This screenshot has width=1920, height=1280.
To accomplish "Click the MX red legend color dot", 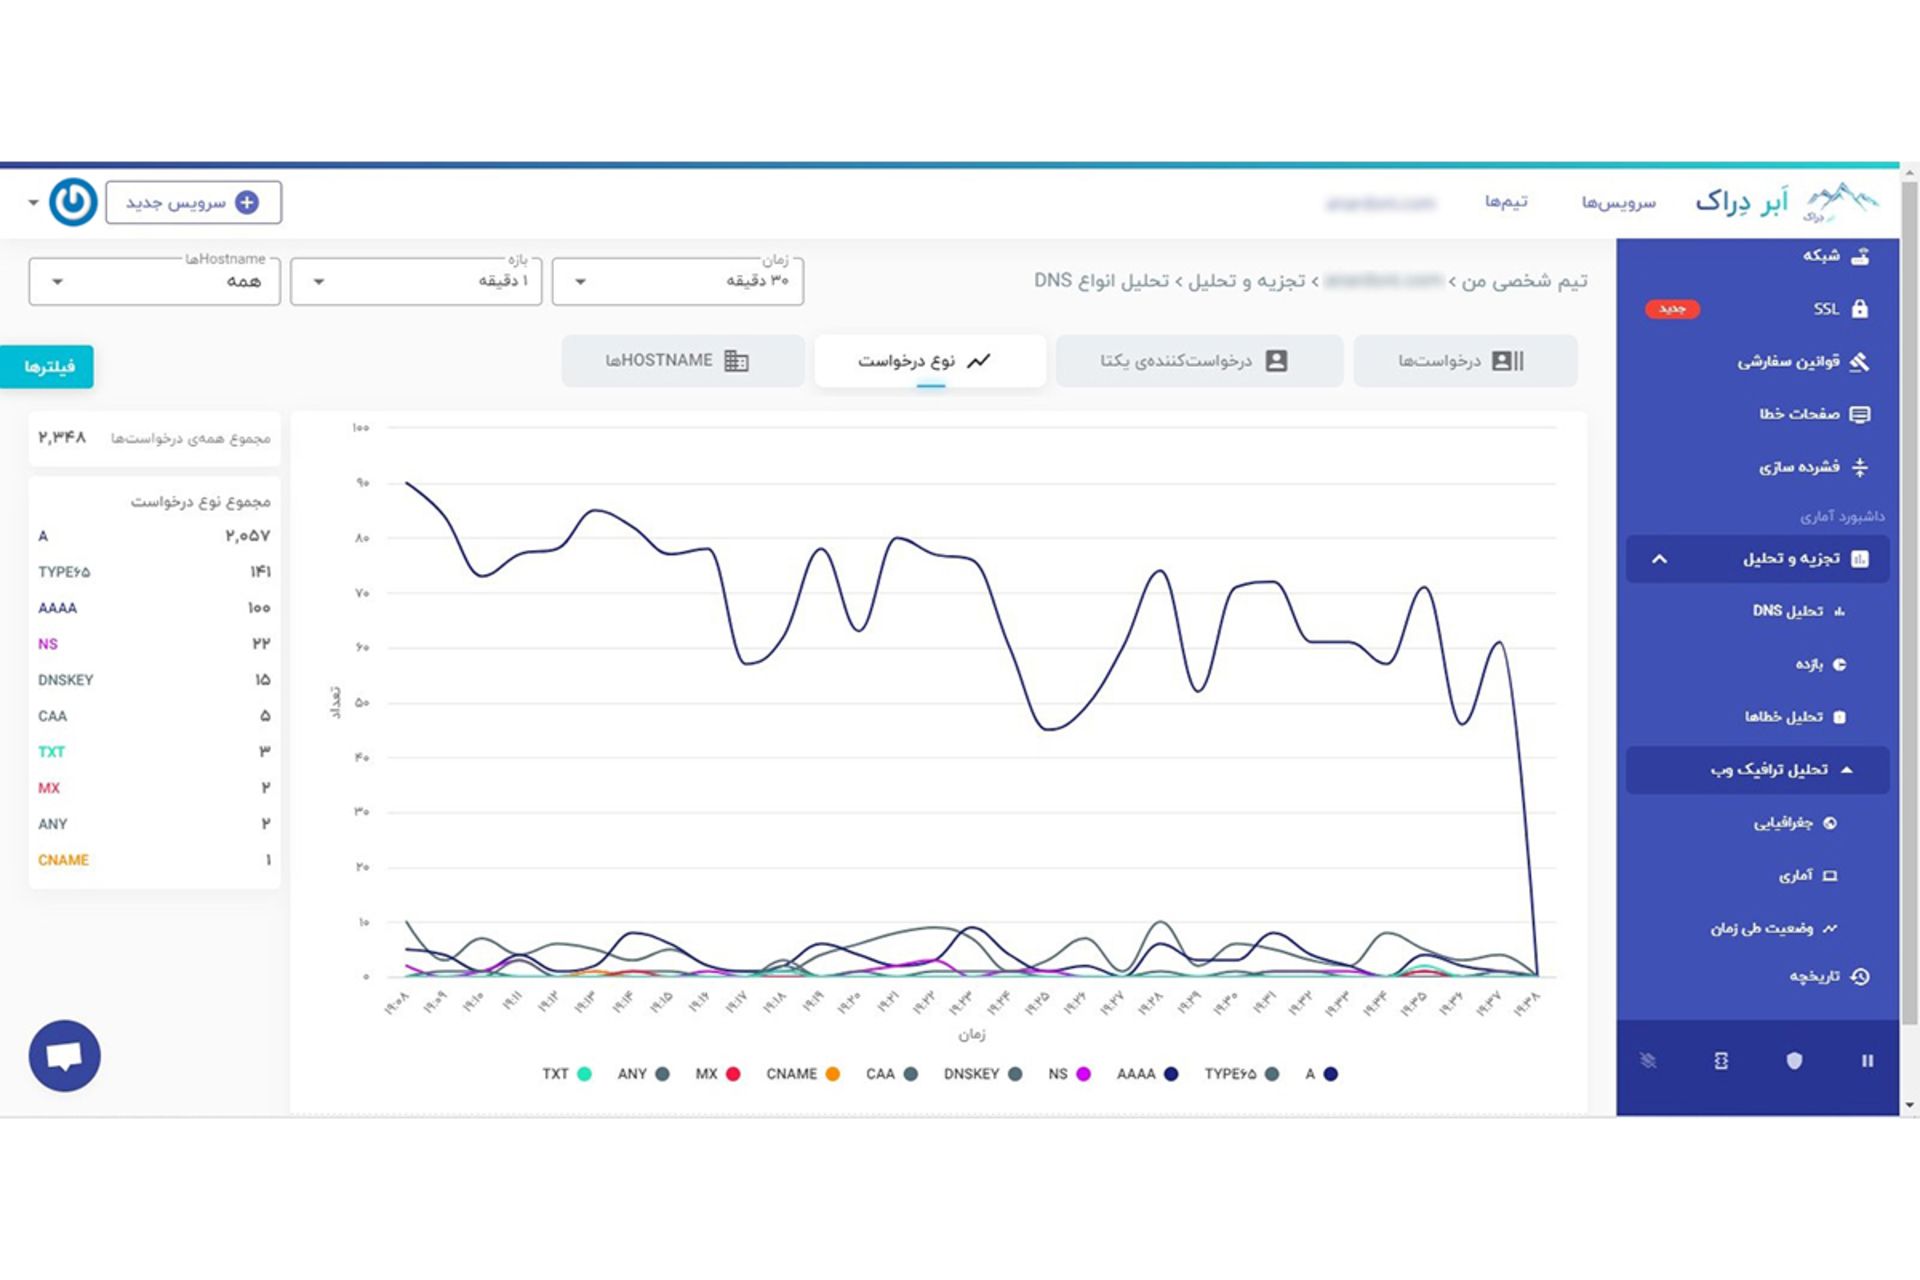I will (733, 1074).
